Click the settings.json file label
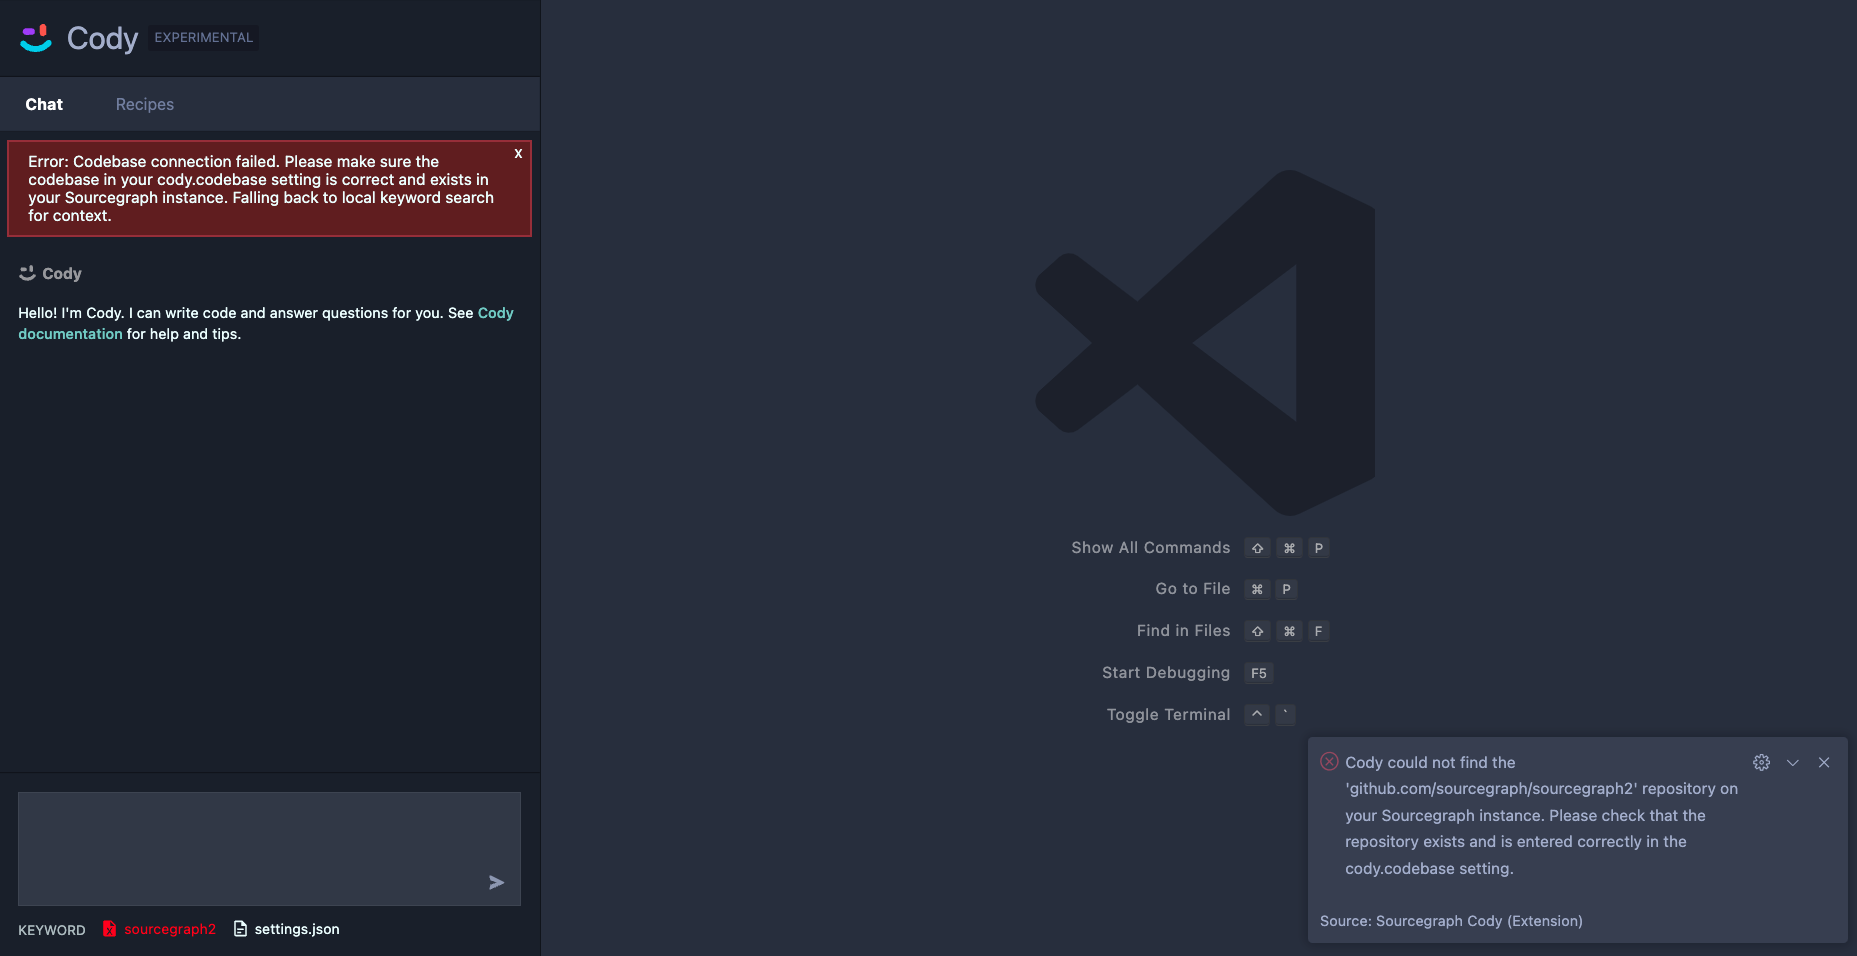Viewport: 1857px width, 956px height. pyautogui.click(x=297, y=929)
